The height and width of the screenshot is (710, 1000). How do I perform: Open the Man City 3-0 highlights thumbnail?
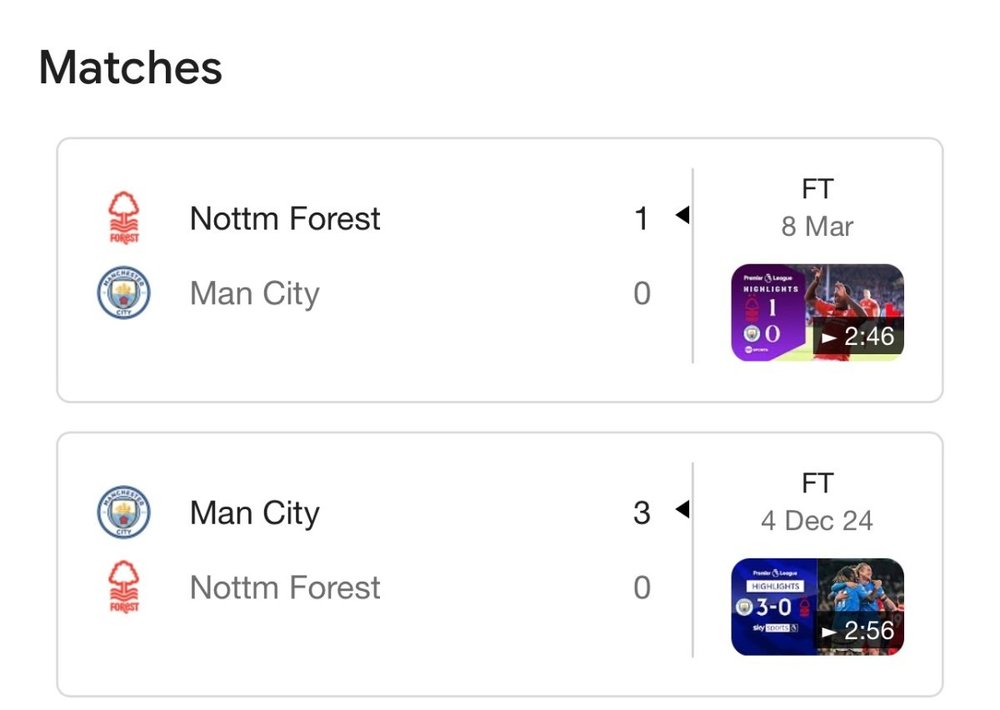pyautogui.click(x=817, y=607)
